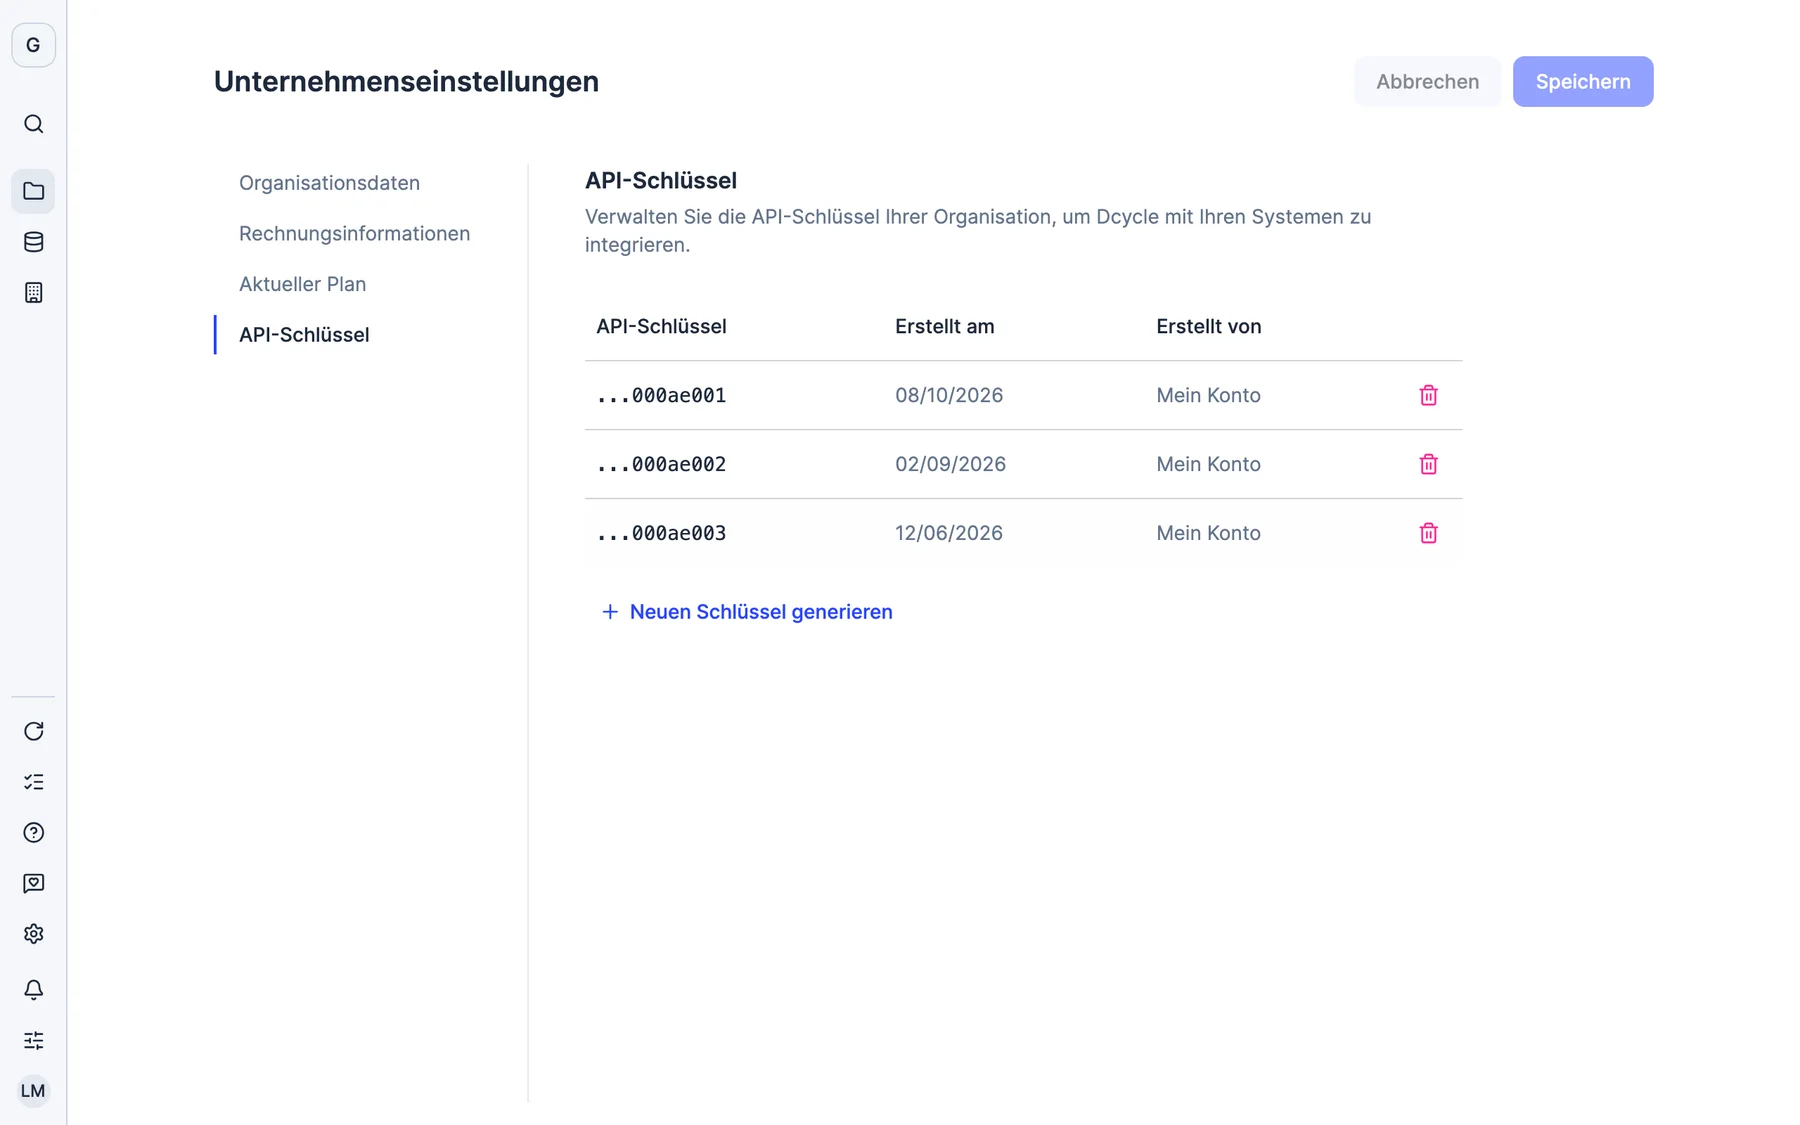Click the Speichern button

tap(1583, 82)
